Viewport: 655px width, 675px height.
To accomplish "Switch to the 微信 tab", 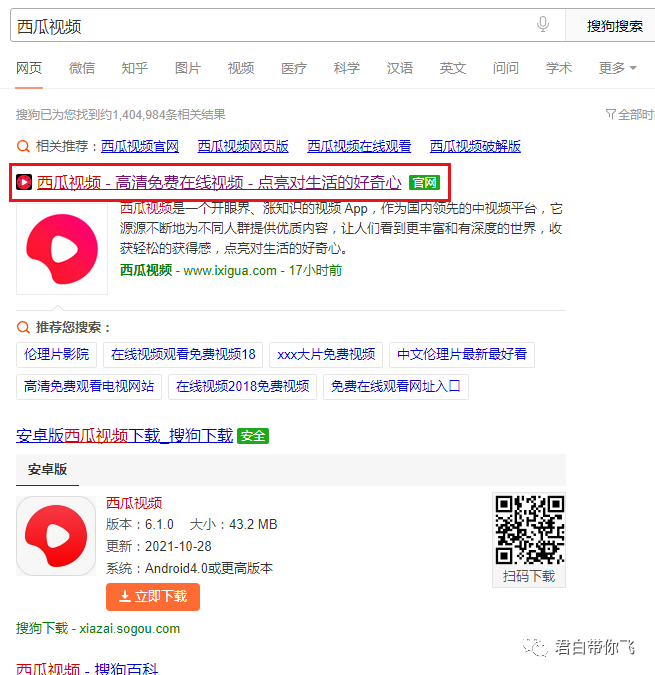I will coord(82,68).
